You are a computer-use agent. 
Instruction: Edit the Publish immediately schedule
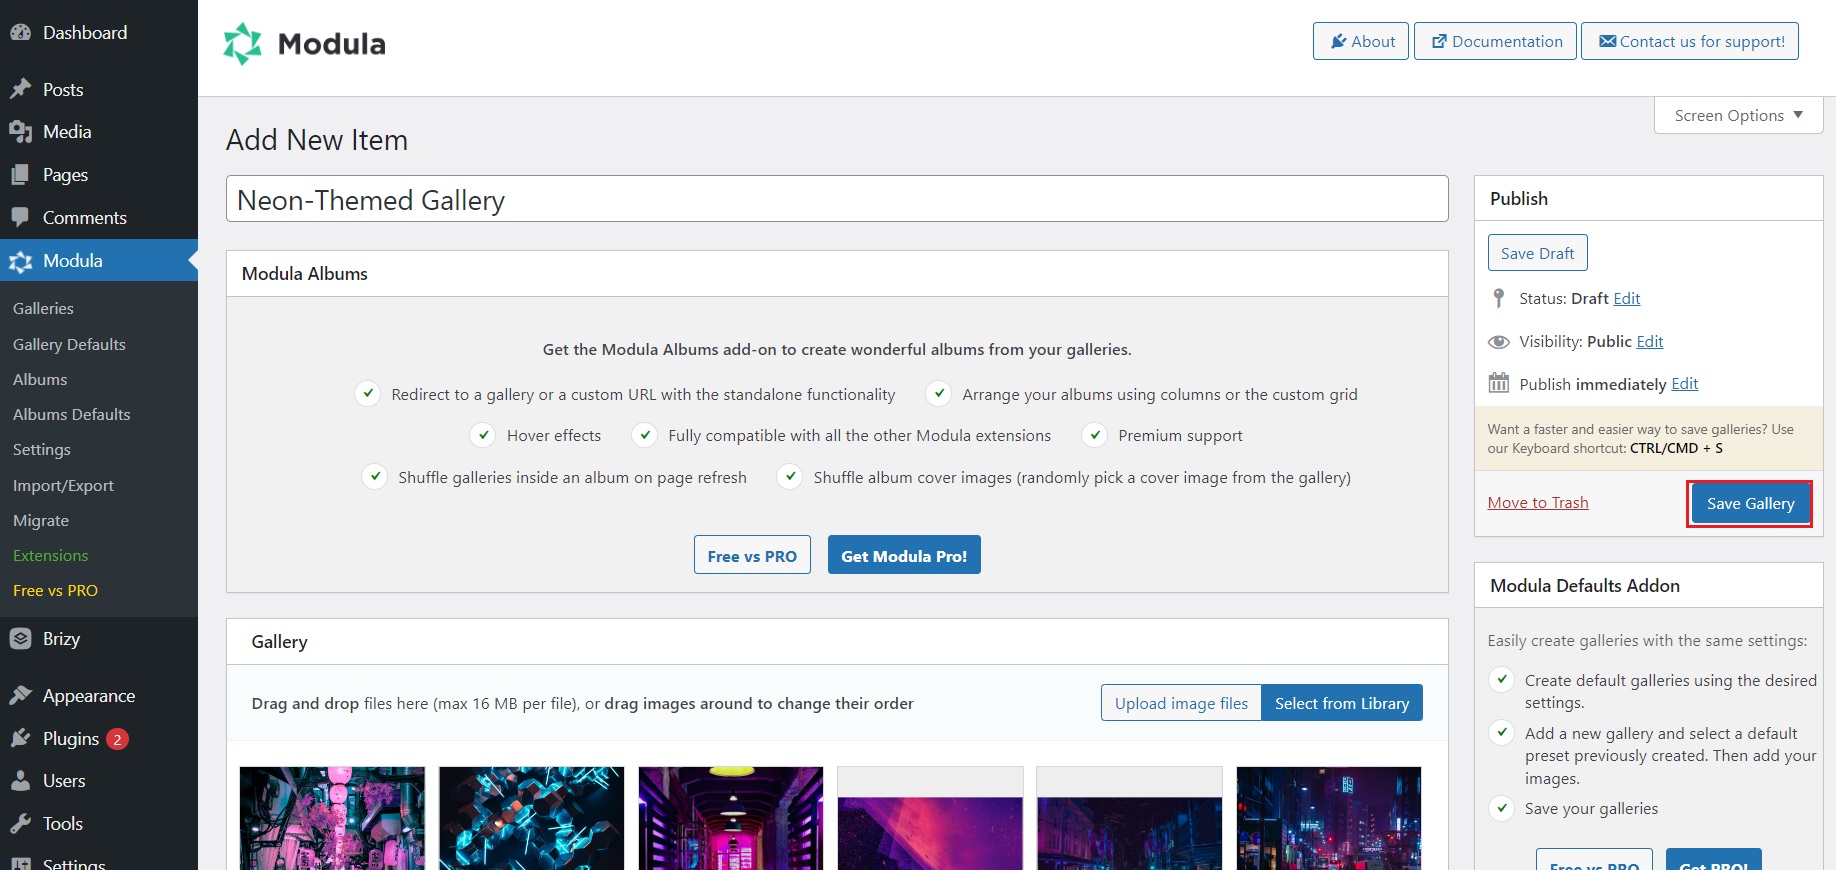(x=1684, y=384)
